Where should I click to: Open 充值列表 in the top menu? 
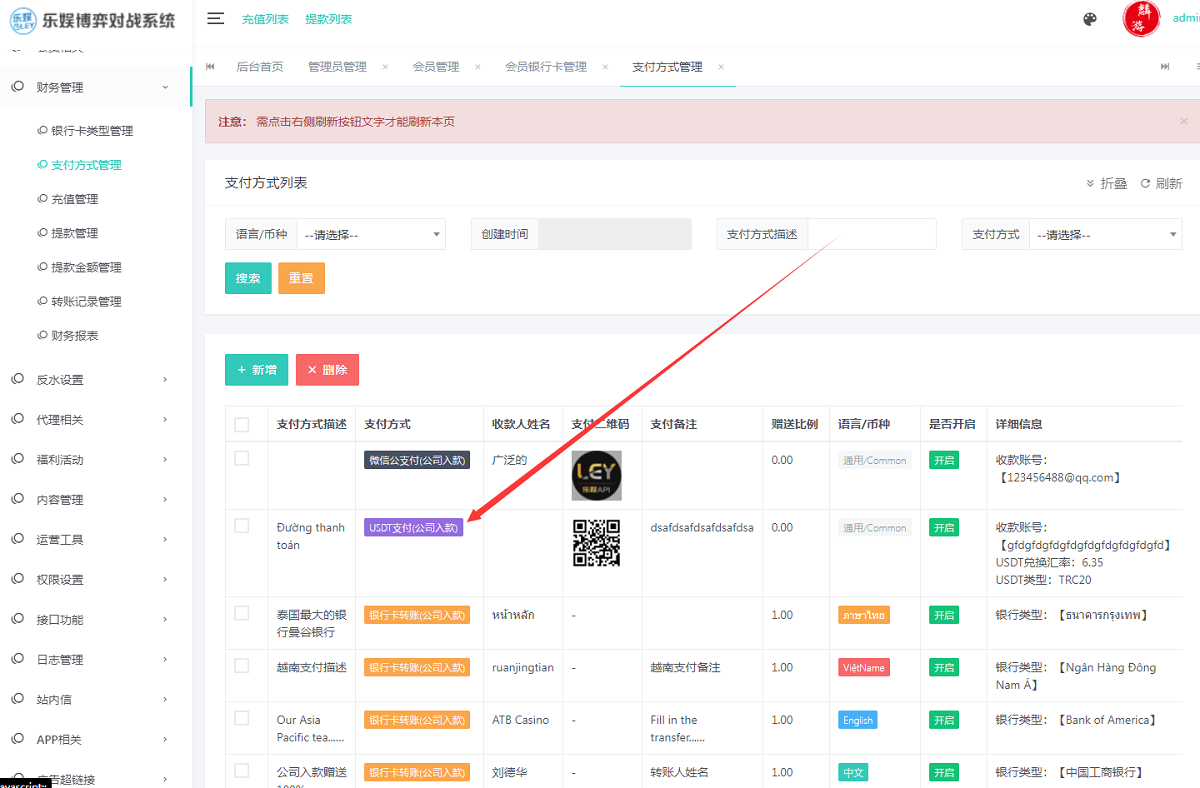[264, 18]
